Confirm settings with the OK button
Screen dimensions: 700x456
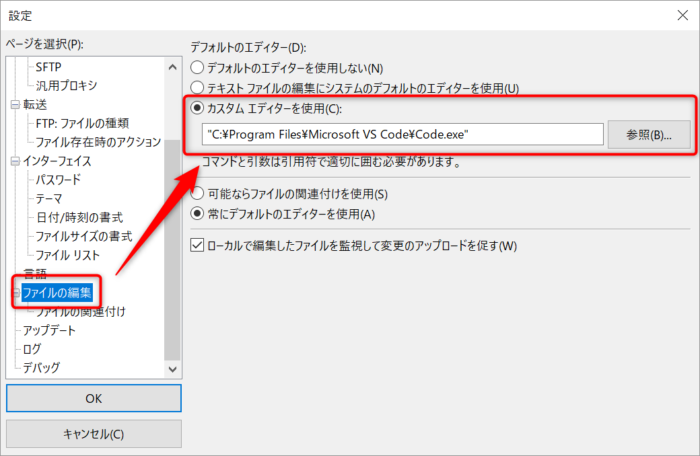point(93,397)
